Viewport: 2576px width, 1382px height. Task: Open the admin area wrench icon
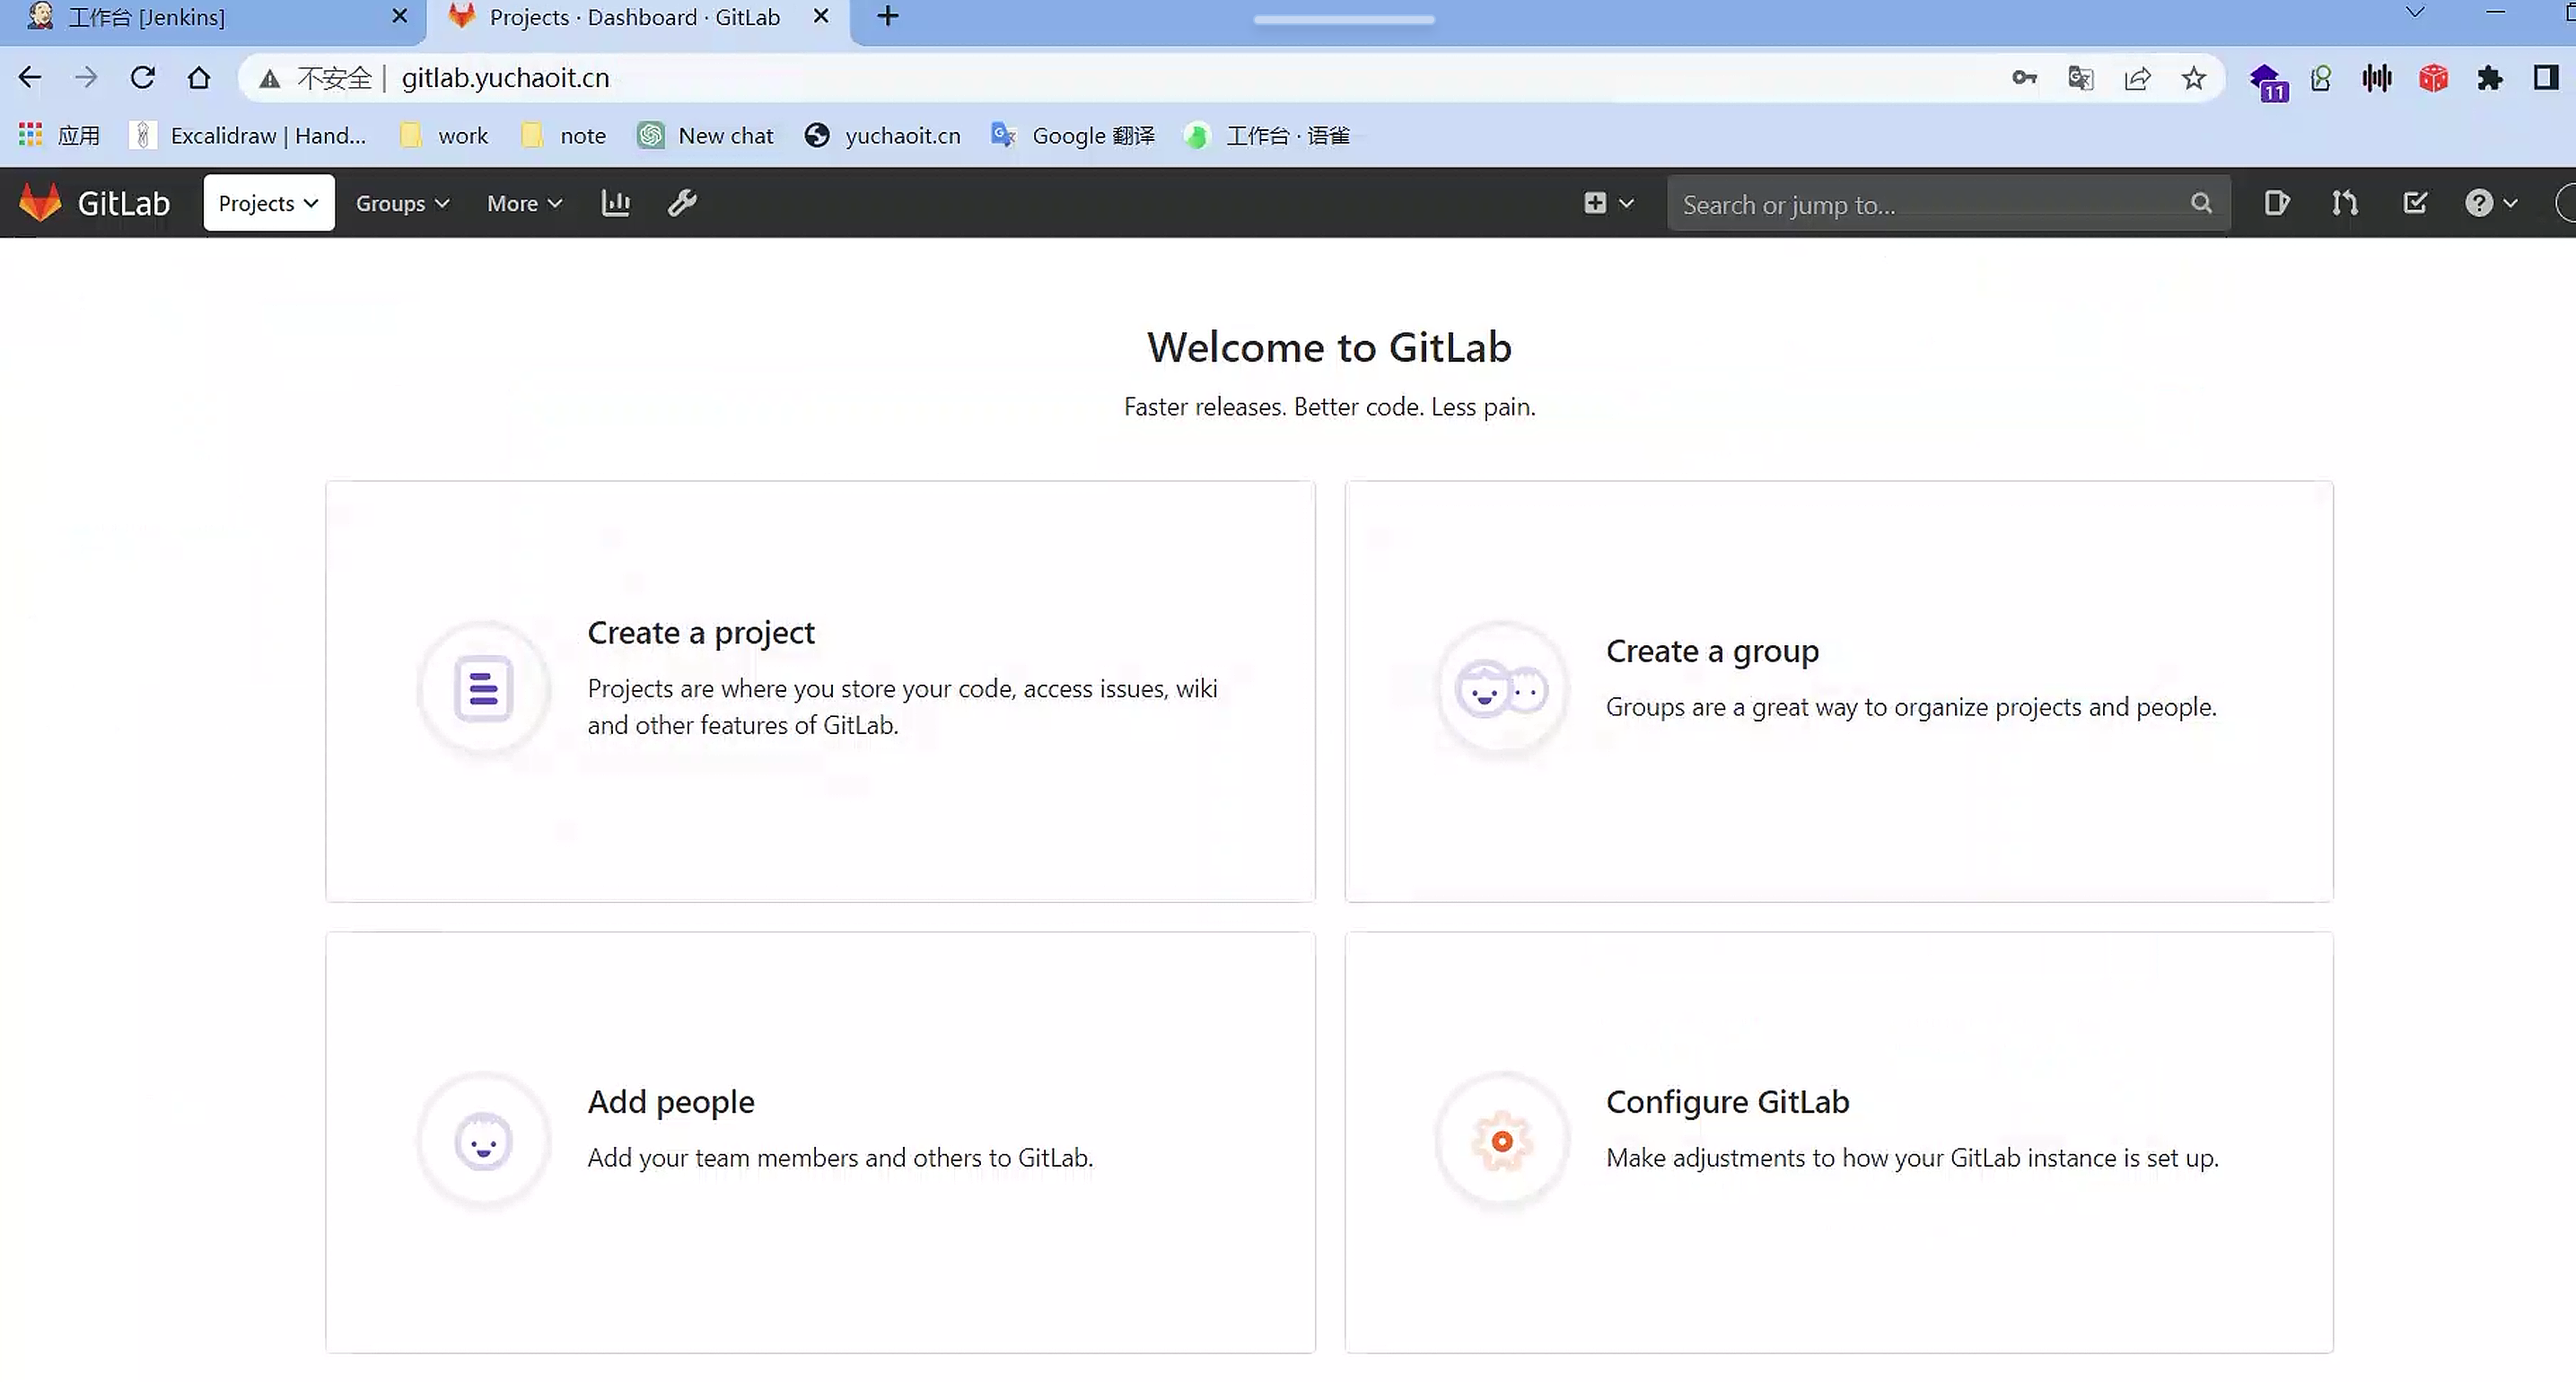[682, 203]
